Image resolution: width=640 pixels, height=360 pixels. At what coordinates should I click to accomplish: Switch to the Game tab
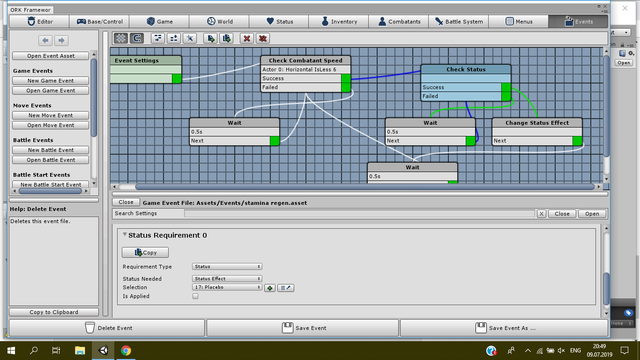[160, 21]
